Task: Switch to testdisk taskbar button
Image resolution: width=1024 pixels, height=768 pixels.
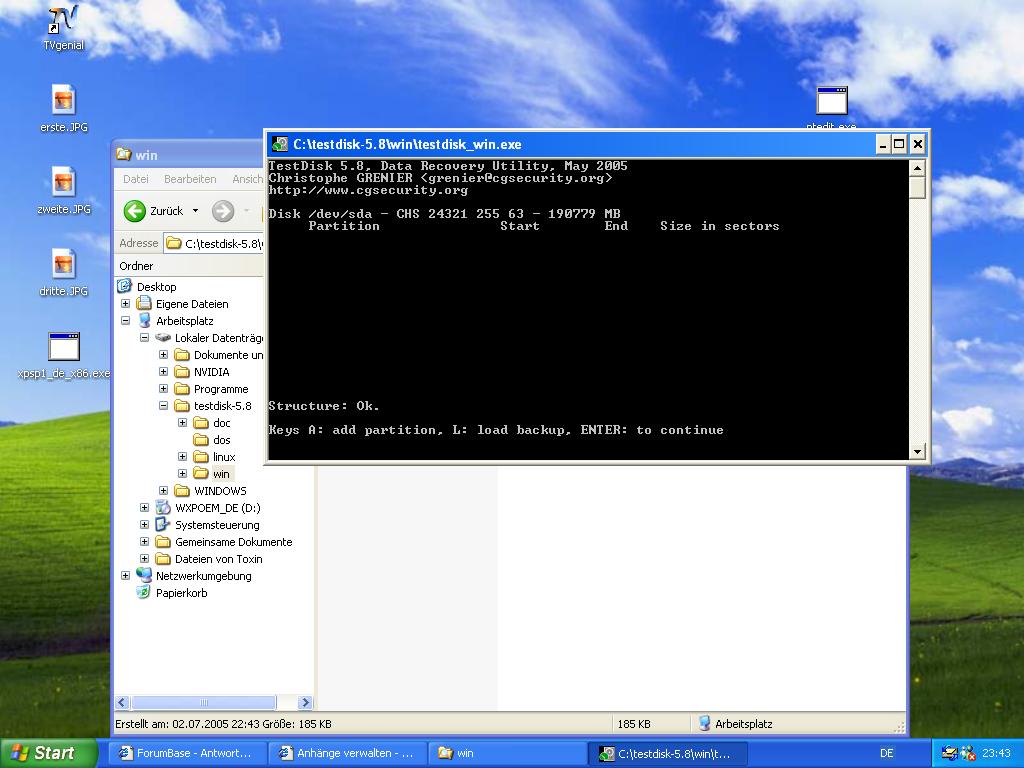Action: click(667, 753)
